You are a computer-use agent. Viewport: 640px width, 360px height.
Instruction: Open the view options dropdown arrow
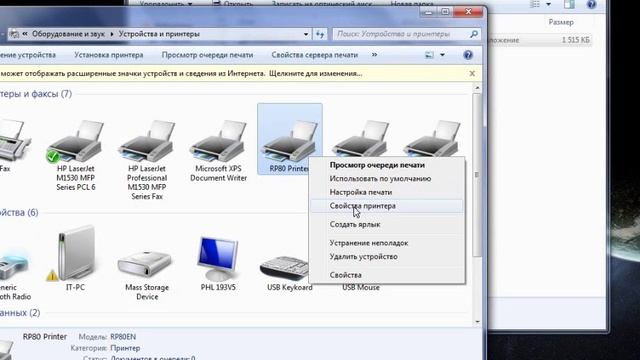pos(442,55)
